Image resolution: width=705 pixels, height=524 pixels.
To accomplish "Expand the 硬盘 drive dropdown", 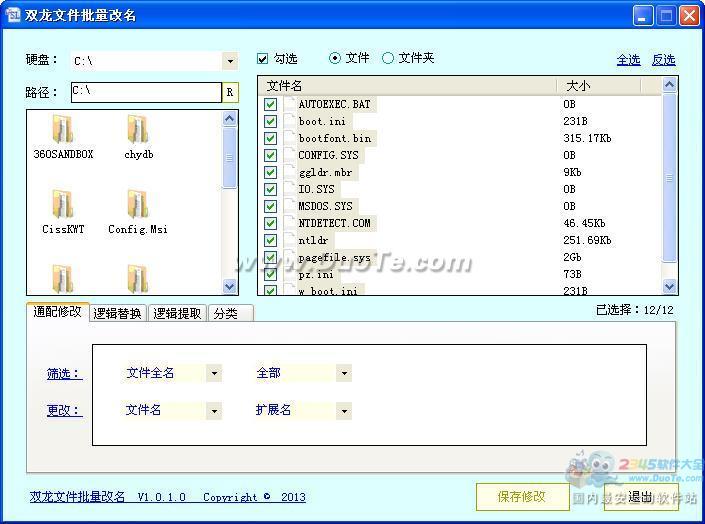I will coord(230,62).
